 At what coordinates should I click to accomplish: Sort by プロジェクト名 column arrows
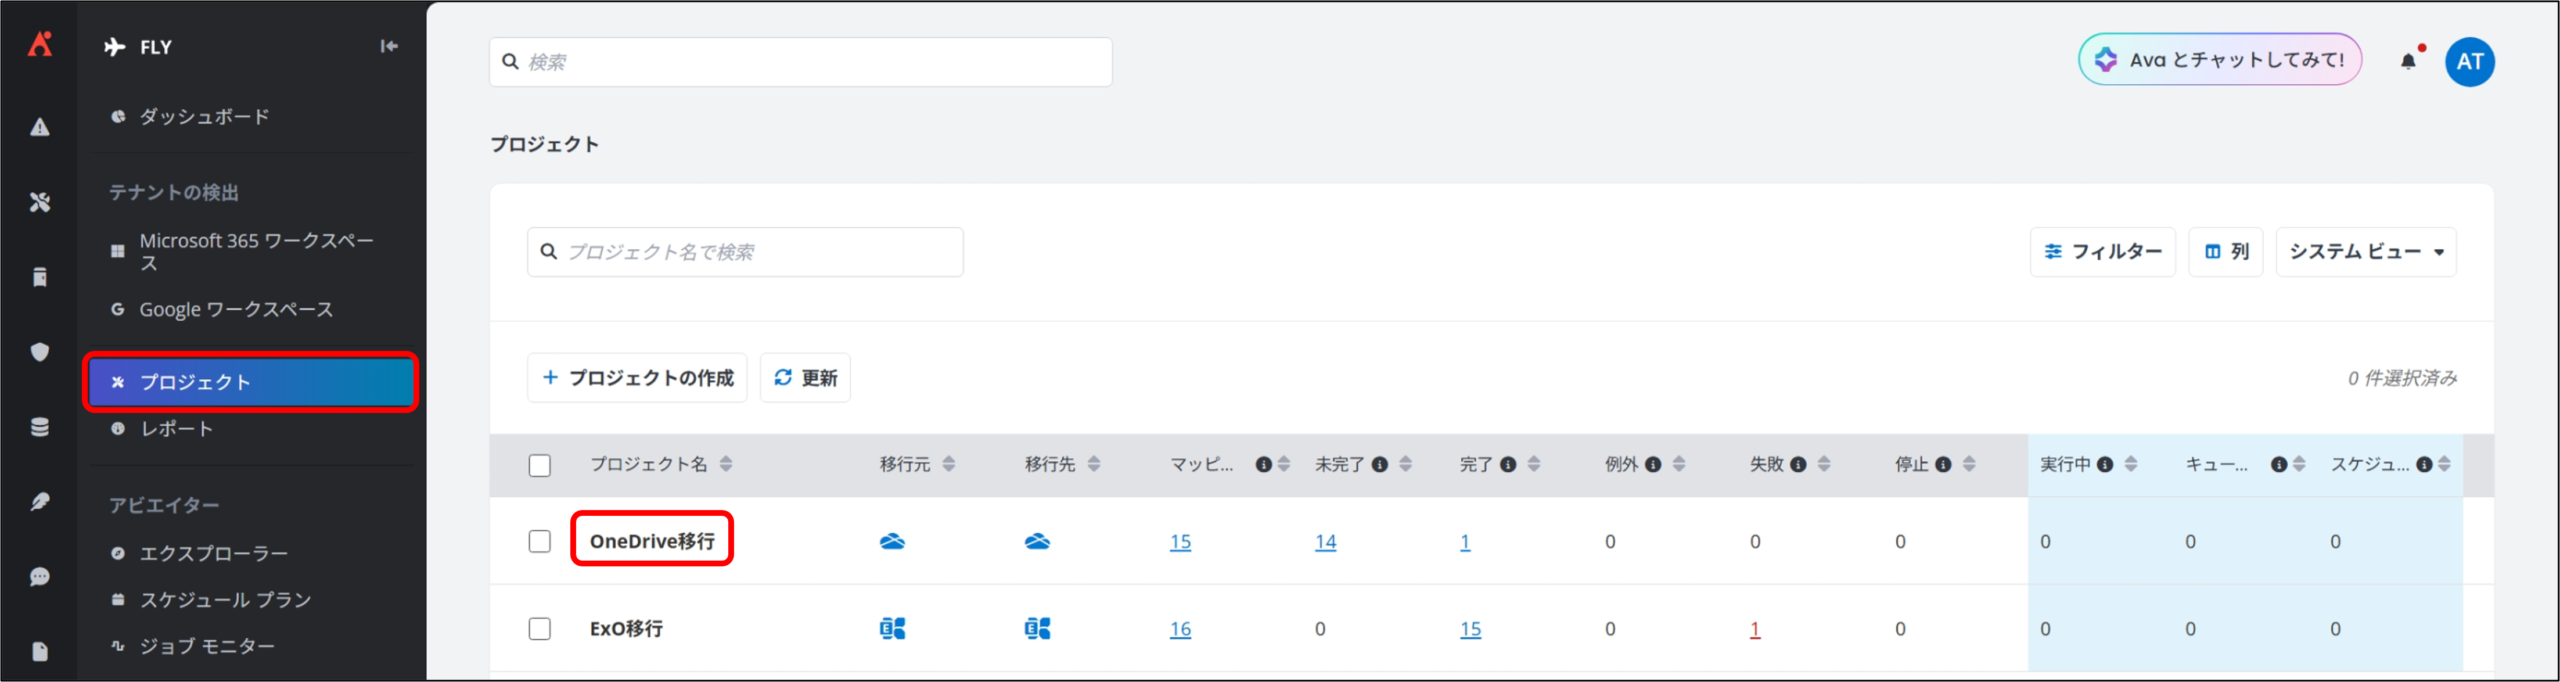point(726,464)
